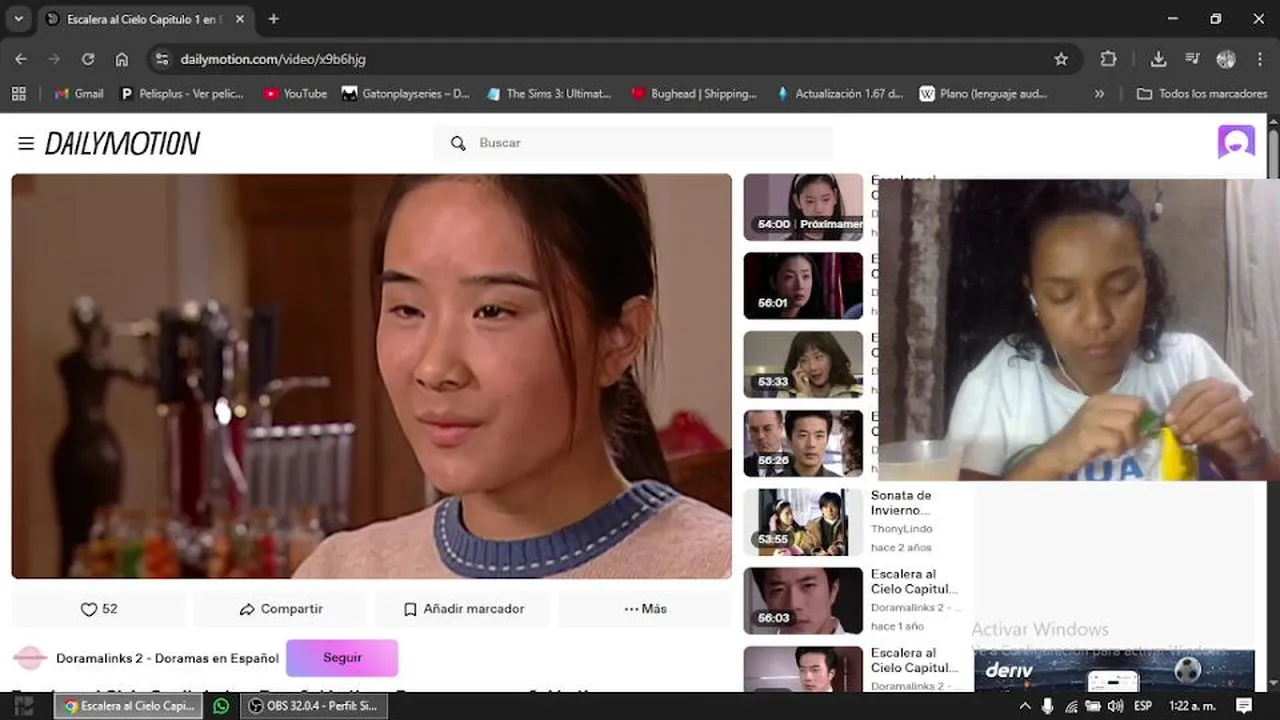Open the tab search dropdown arrow

pos(18,19)
